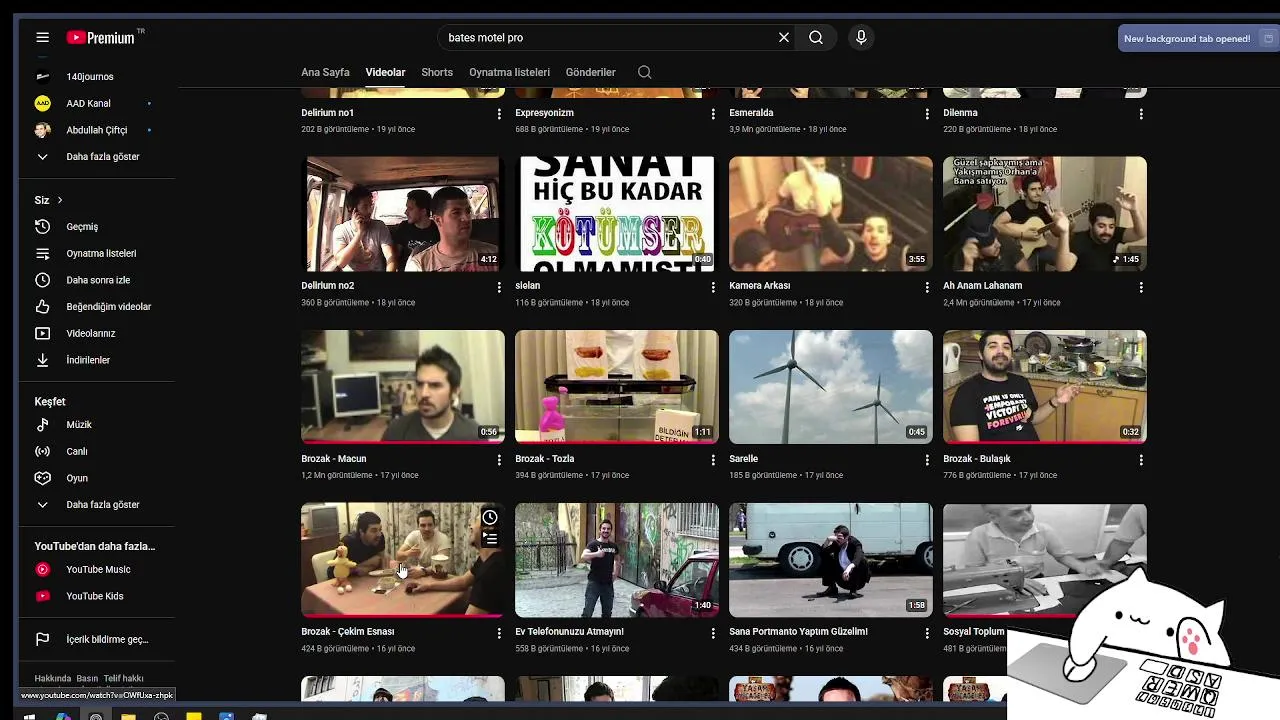Click the Hakkında footer link

[53, 678]
